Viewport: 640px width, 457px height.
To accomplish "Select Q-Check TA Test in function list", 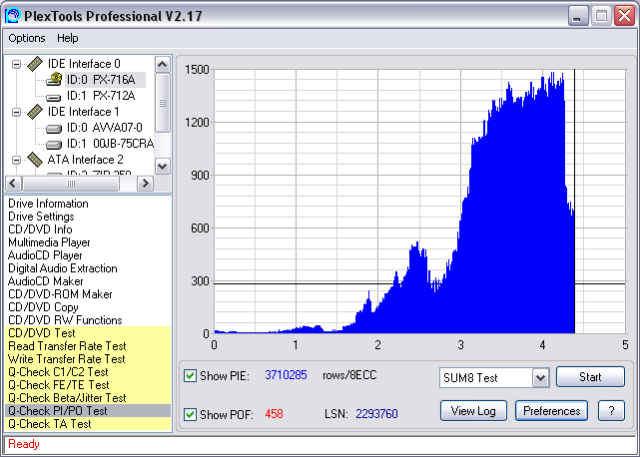I will click(x=50, y=424).
